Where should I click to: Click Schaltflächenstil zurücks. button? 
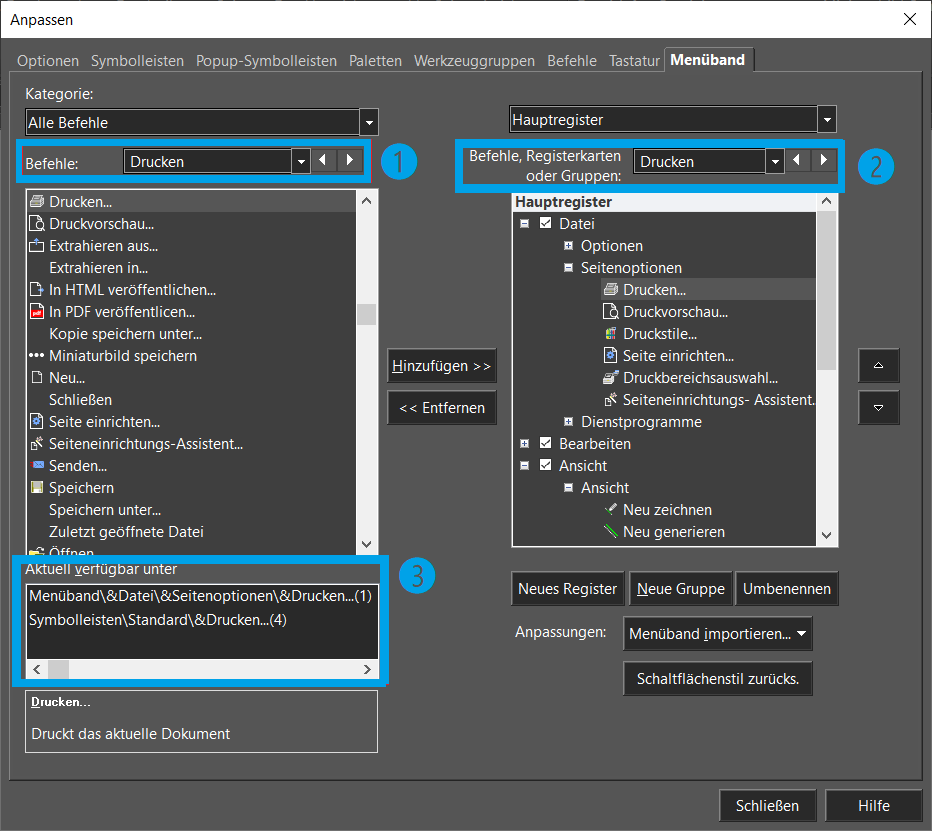point(717,678)
